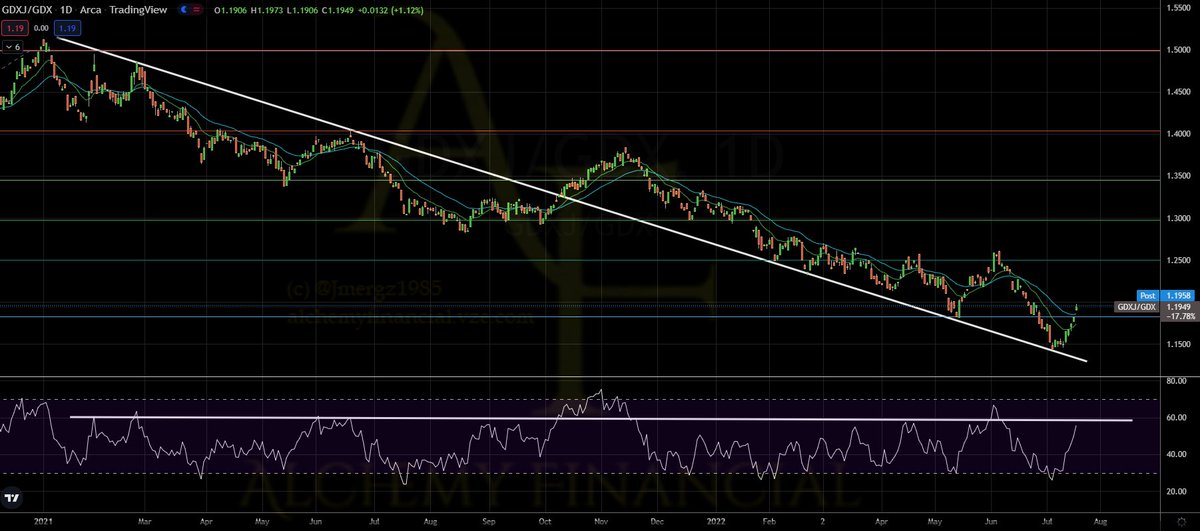Click the 1.3000 price axis level

1178,218
